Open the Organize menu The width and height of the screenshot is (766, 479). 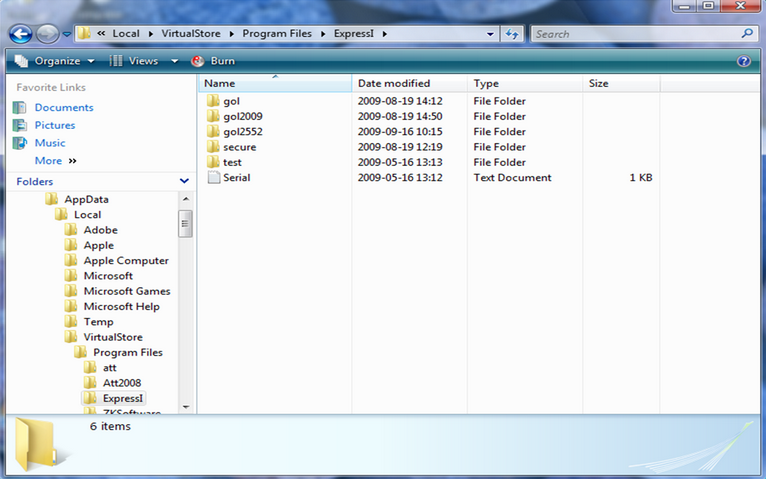pos(54,61)
